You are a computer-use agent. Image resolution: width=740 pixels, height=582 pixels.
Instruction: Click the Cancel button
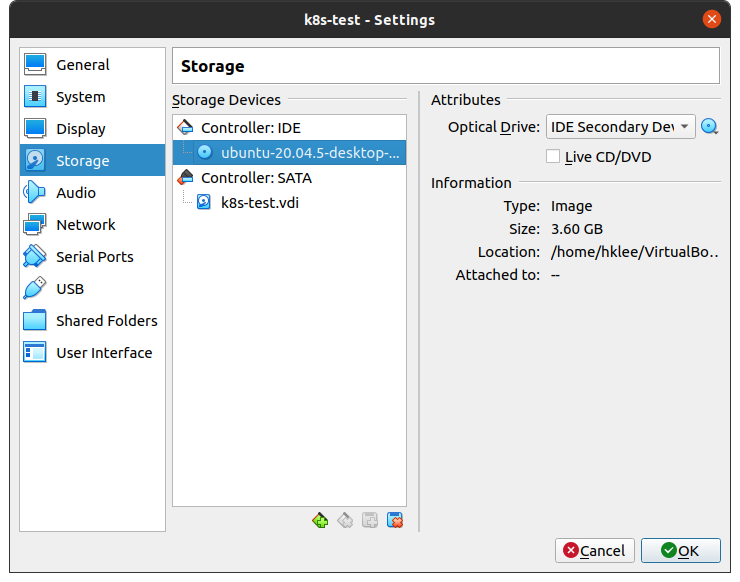(595, 550)
